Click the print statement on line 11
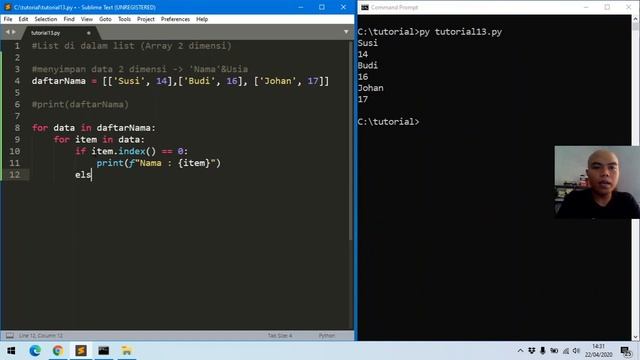The width and height of the screenshot is (640, 360). tap(158, 163)
